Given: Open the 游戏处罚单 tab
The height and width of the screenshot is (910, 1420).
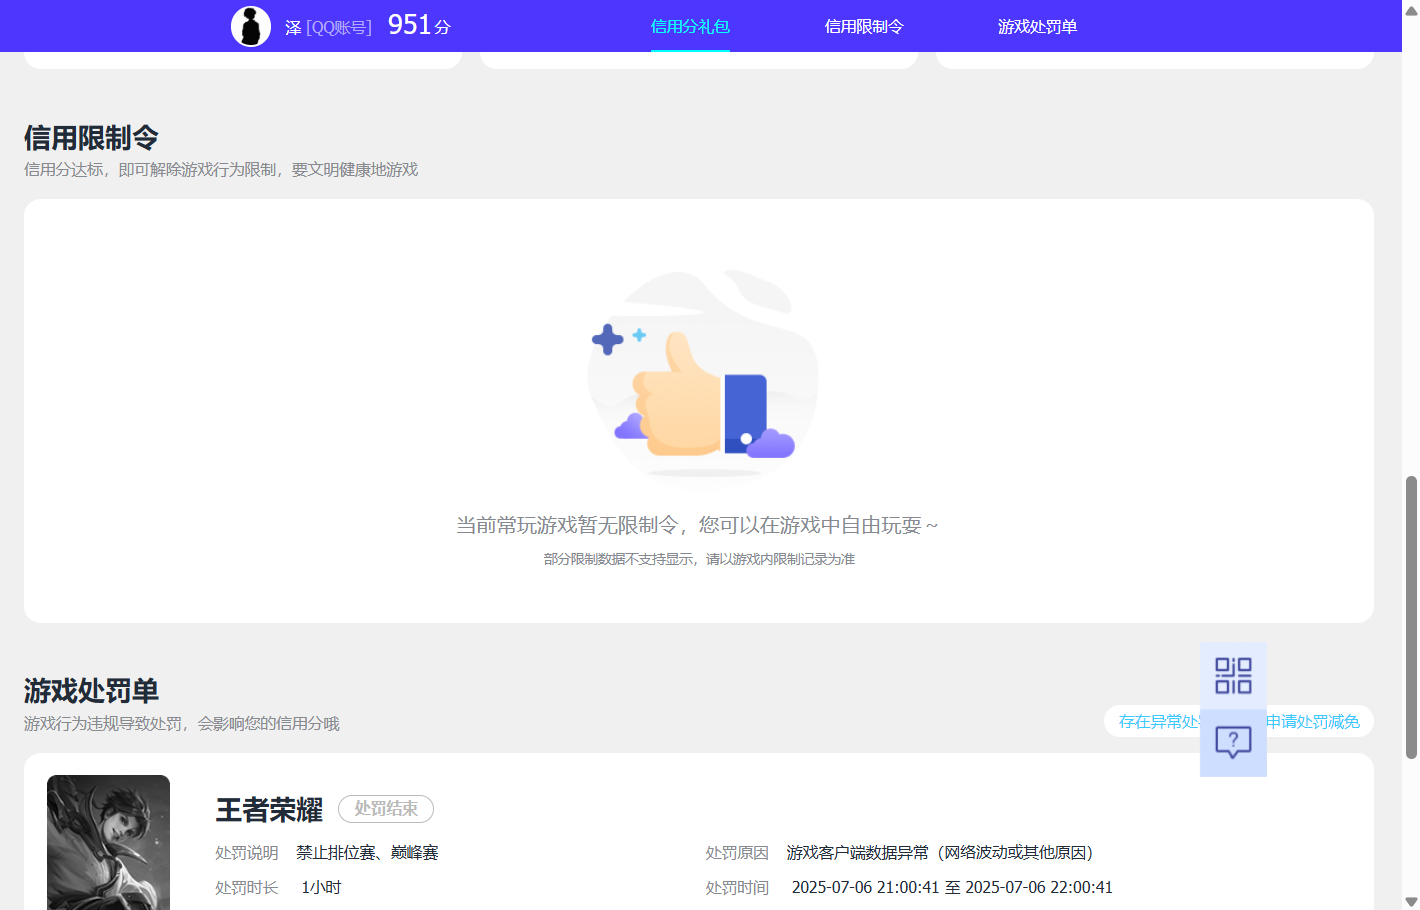Looking at the screenshot, I should tap(1037, 27).
